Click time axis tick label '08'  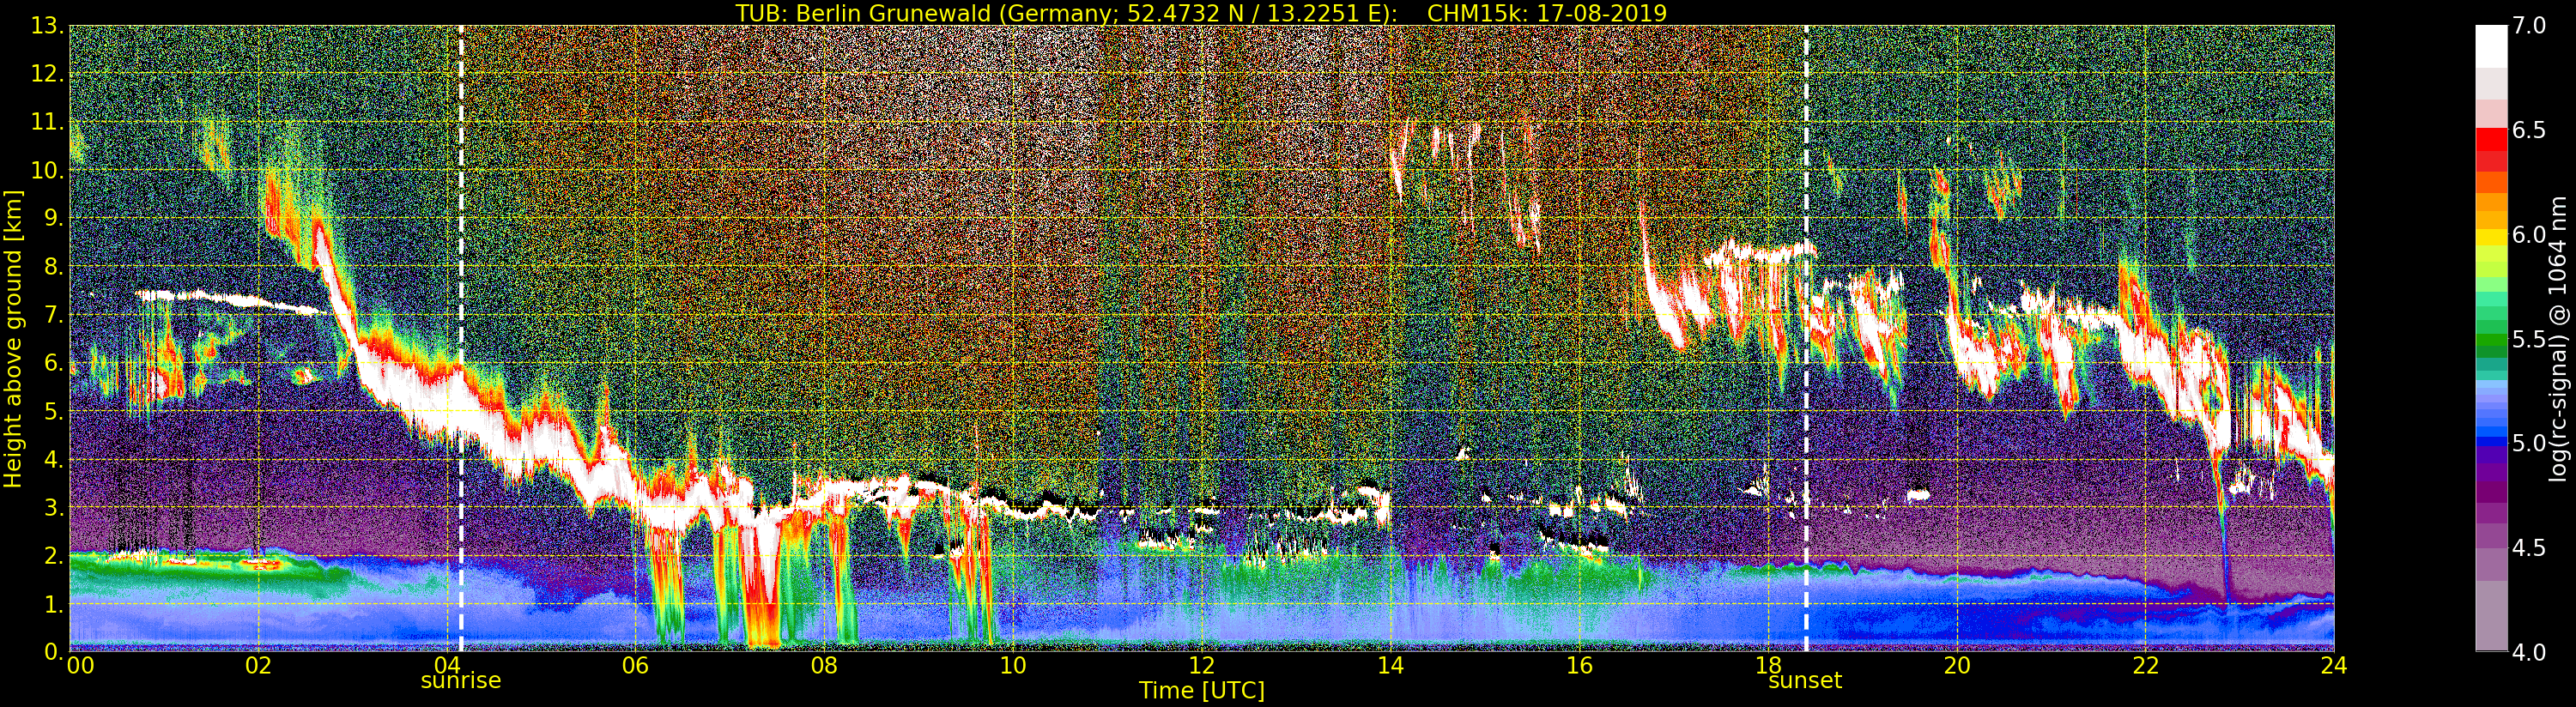tap(824, 665)
